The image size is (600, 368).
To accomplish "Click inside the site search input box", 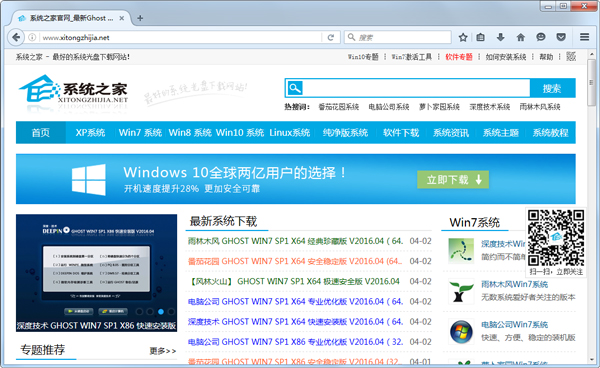I will coord(416,88).
